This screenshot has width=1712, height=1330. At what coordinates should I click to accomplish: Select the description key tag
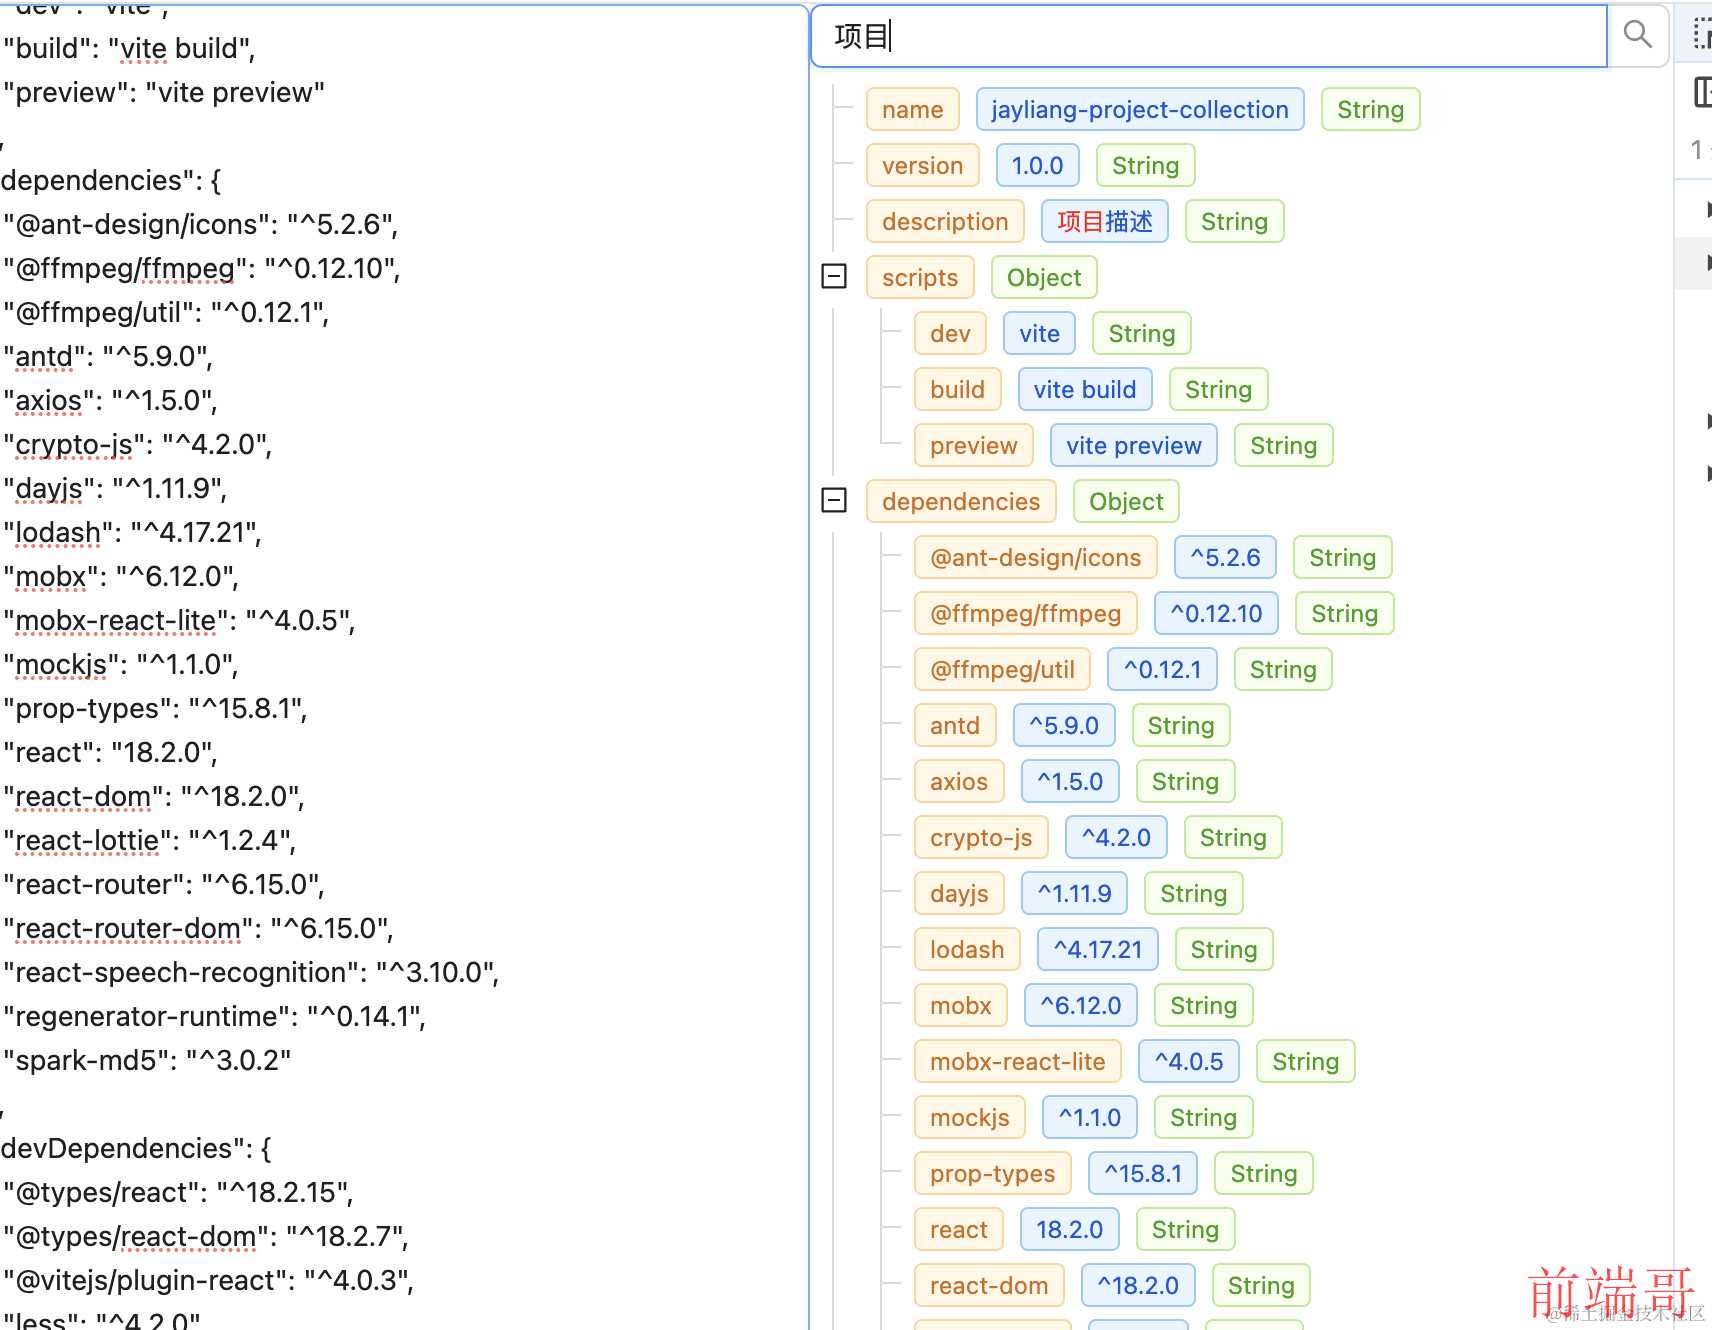point(945,221)
